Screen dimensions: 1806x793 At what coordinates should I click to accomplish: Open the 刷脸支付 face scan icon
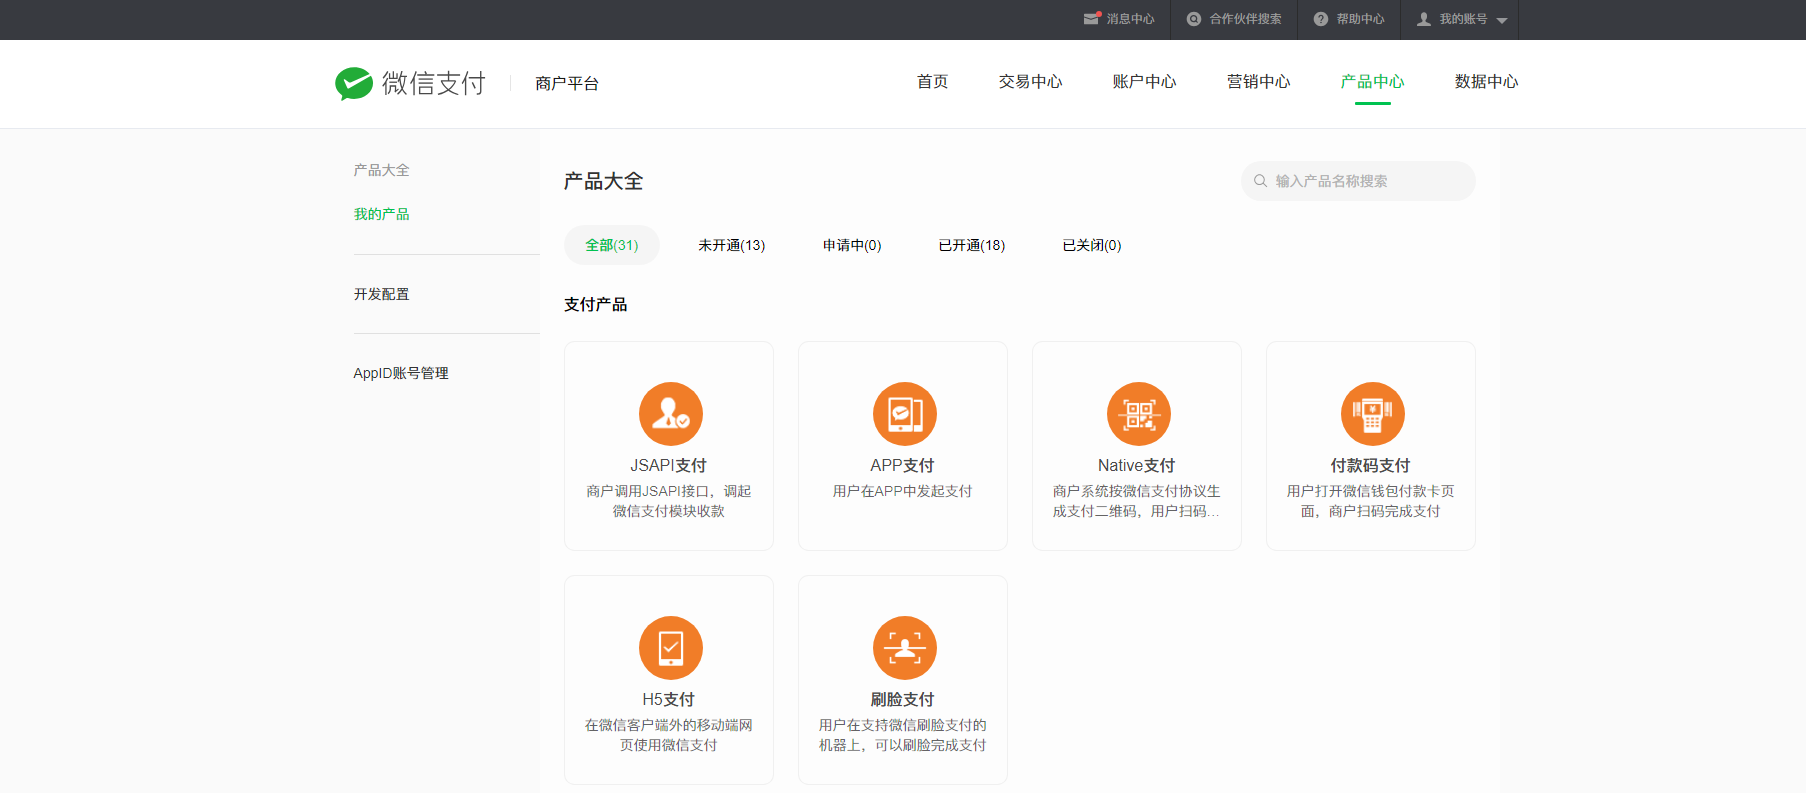[905, 648]
